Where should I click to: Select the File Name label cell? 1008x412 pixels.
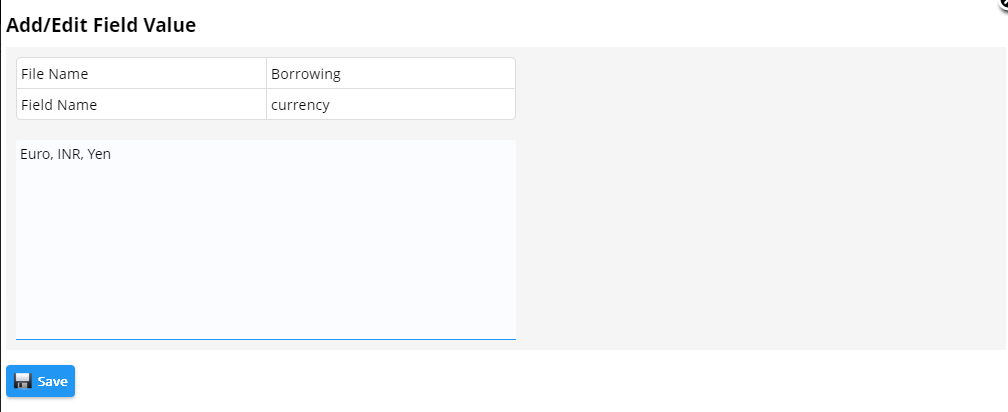[141, 73]
